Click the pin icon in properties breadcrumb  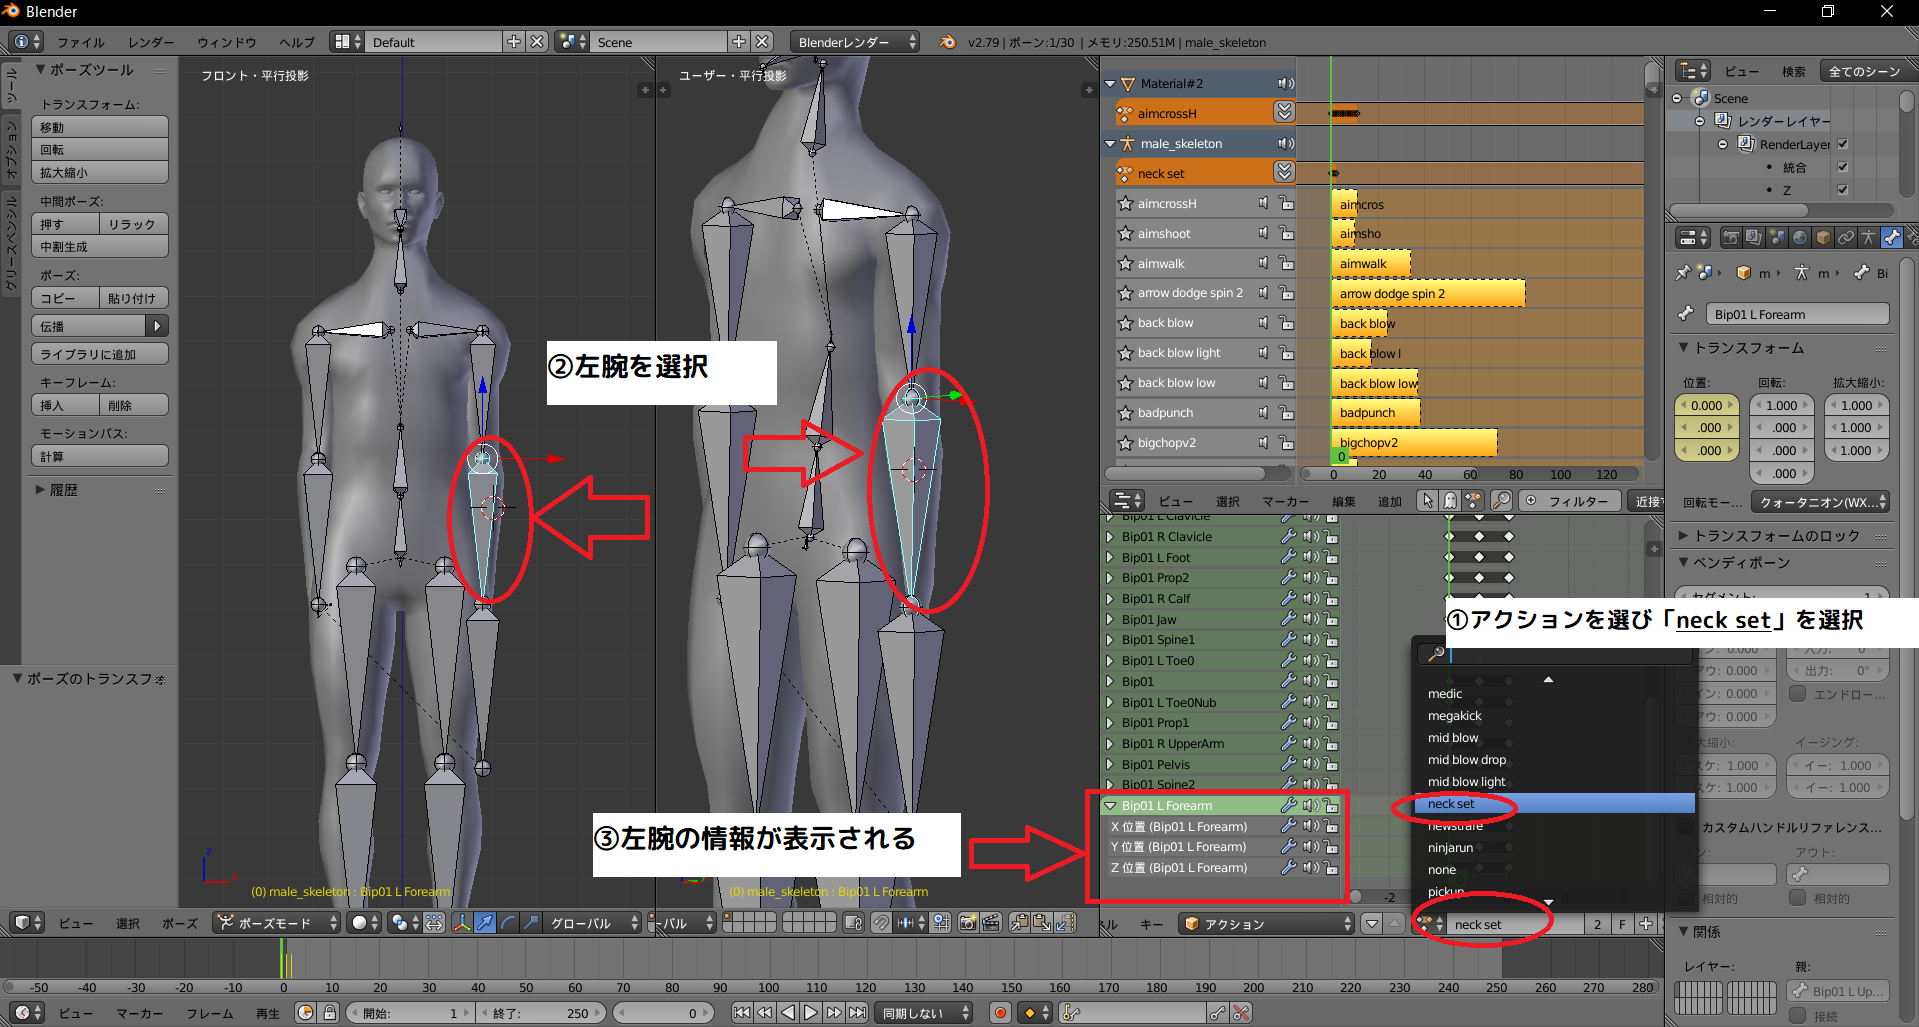[1683, 273]
